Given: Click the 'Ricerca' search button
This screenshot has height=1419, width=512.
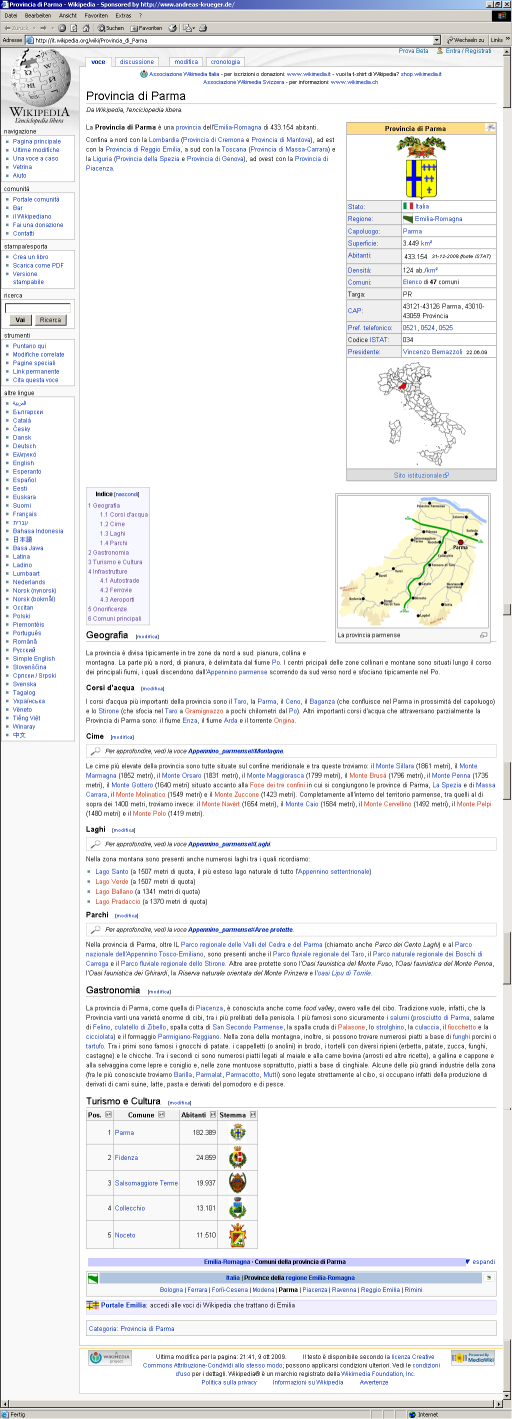Looking at the screenshot, I should [50, 319].
